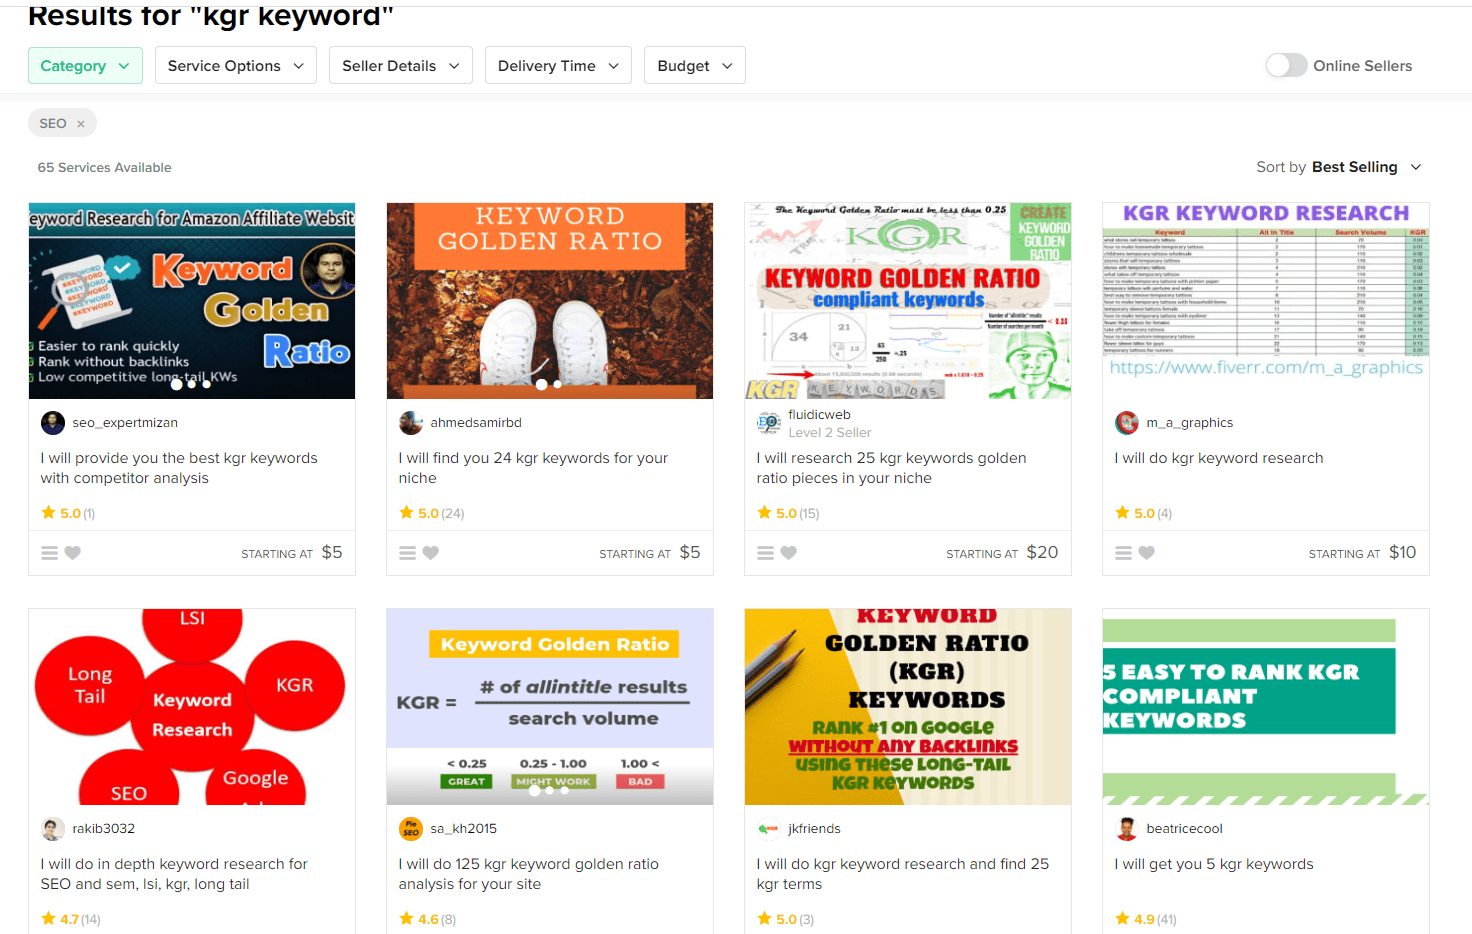The height and width of the screenshot is (934, 1472).
Task: Open gig 'I will research 25 kgr keywords'
Action: pos(891,468)
